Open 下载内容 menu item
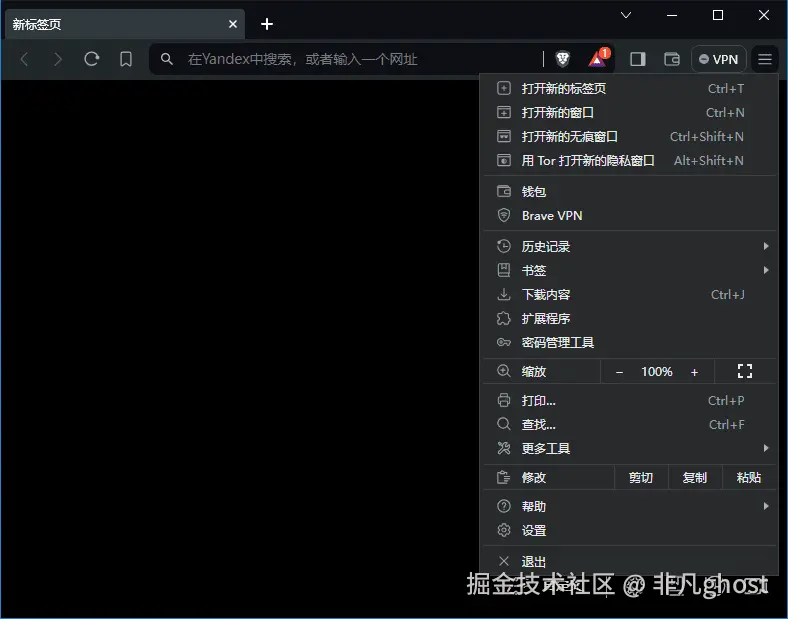 [630, 294]
